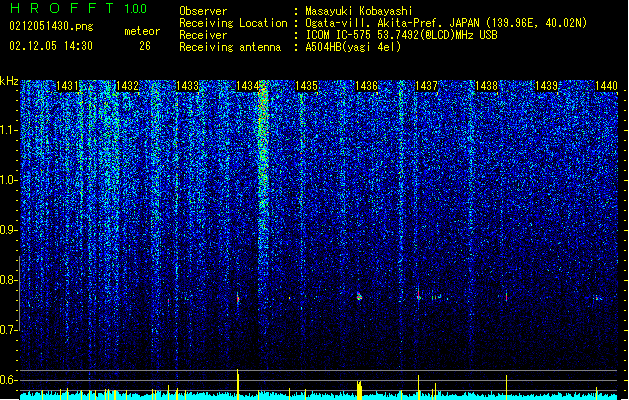Click the tallest yellow power spike before 1434
The width and height of the screenshot is (629, 400).
[x=238, y=384]
